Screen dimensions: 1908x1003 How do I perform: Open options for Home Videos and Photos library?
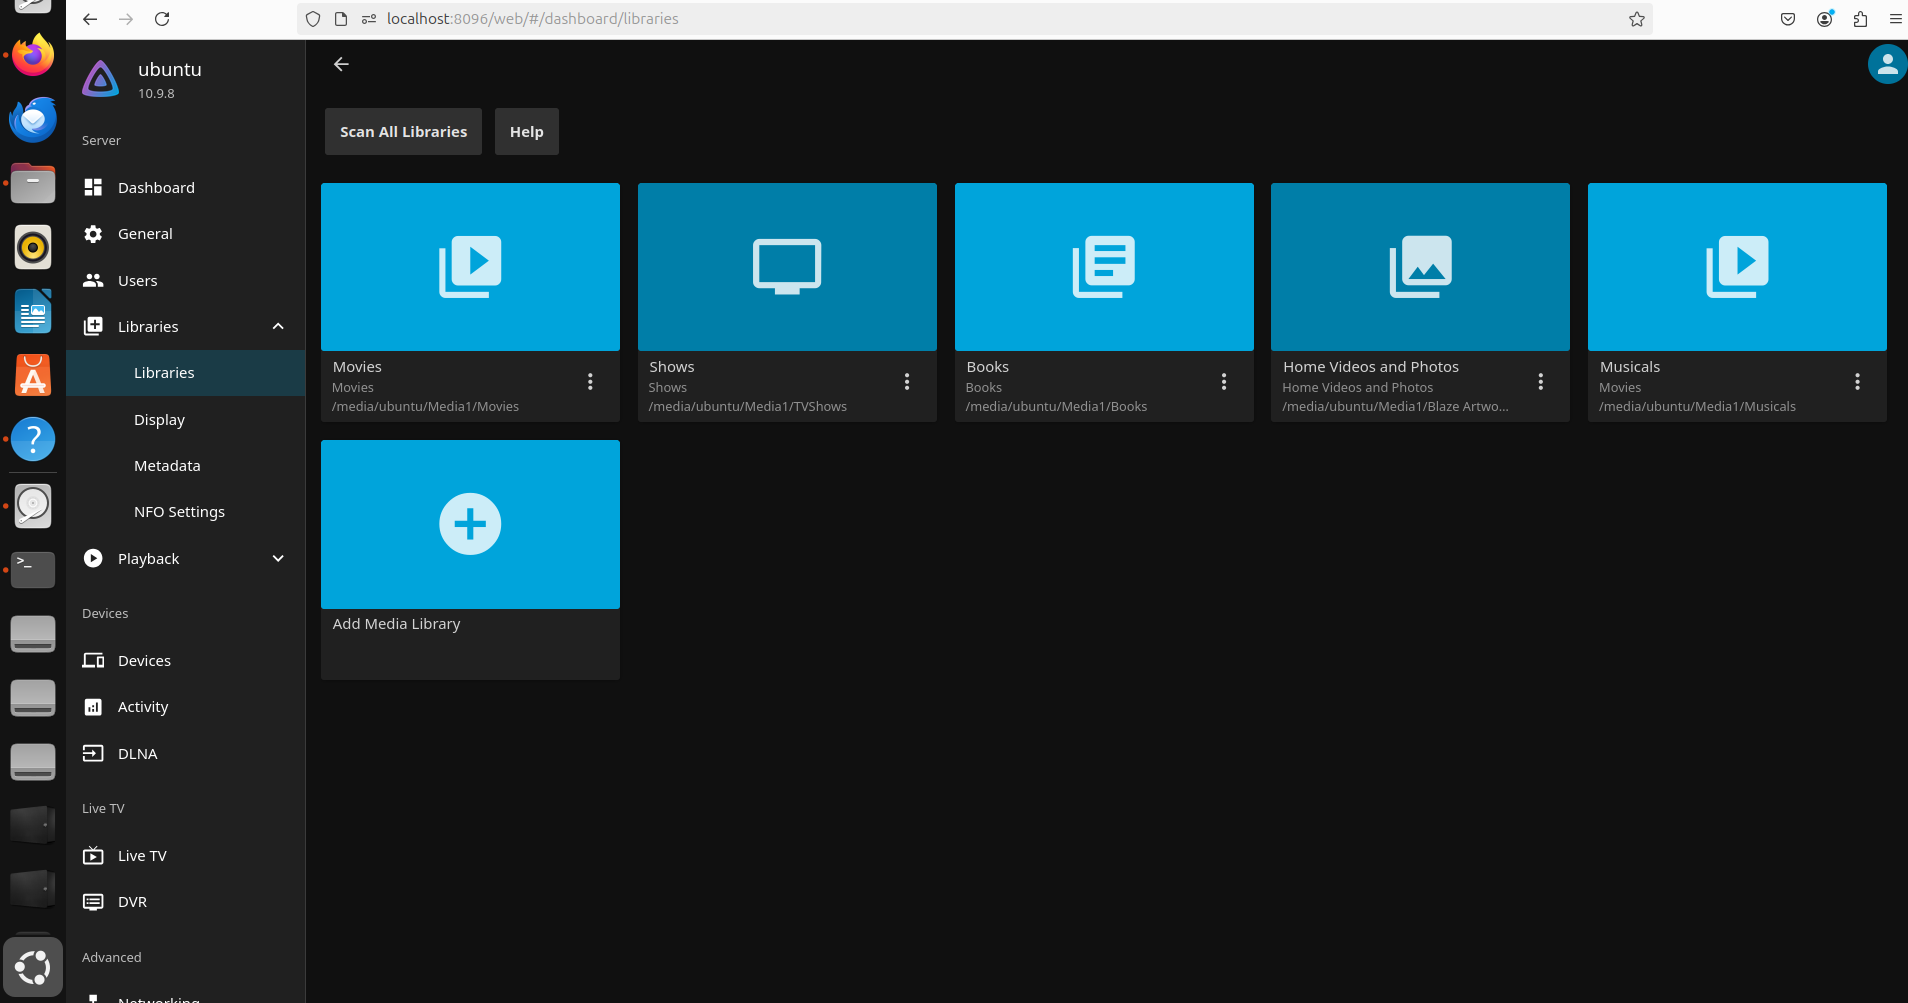point(1540,382)
